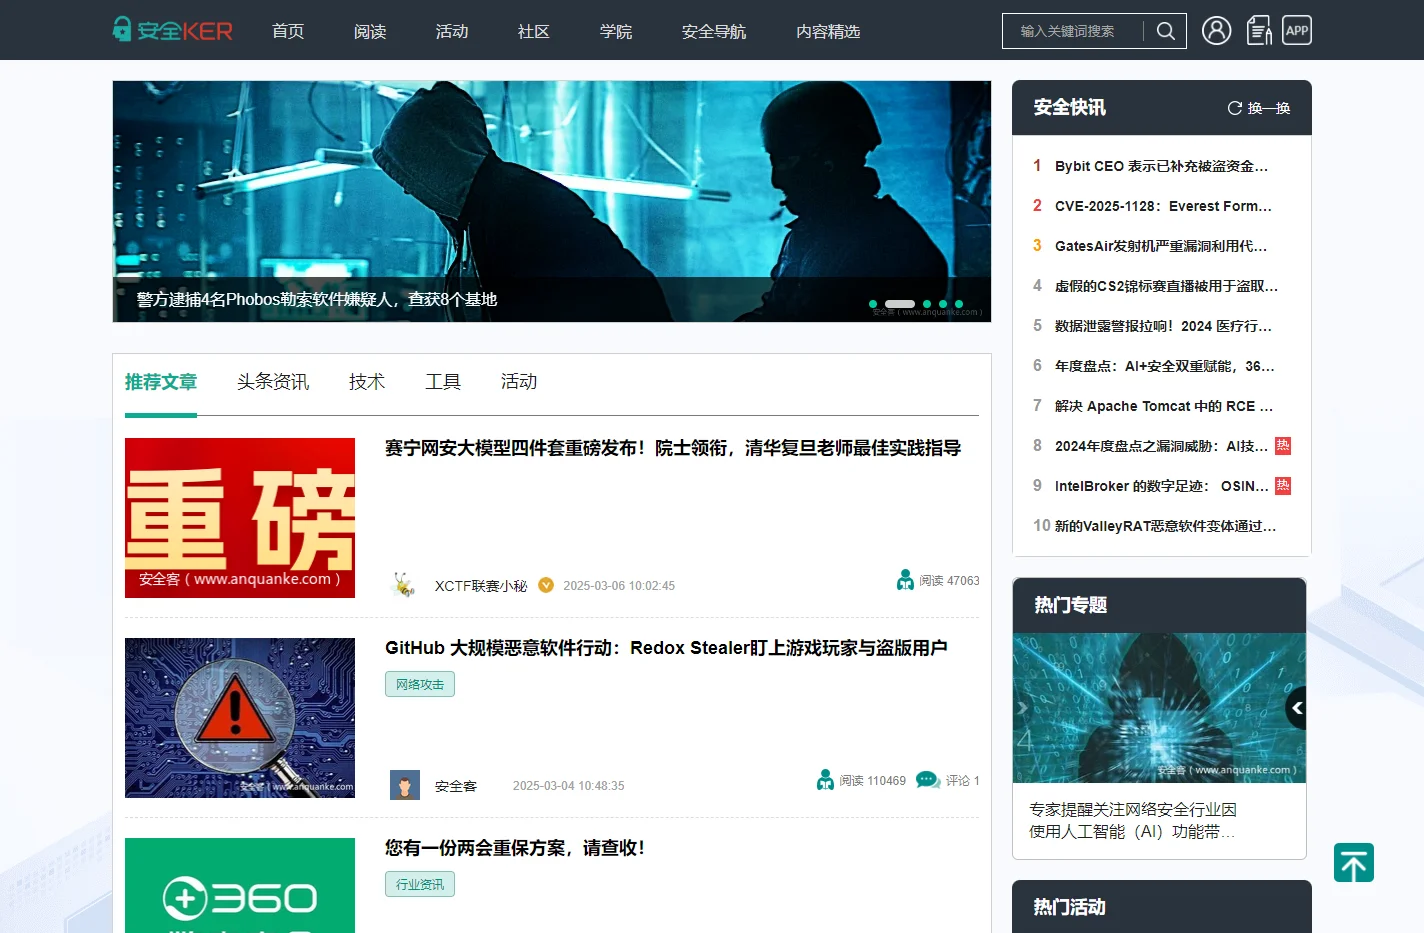Click the 安全KER site logo

tap(173, 30)
